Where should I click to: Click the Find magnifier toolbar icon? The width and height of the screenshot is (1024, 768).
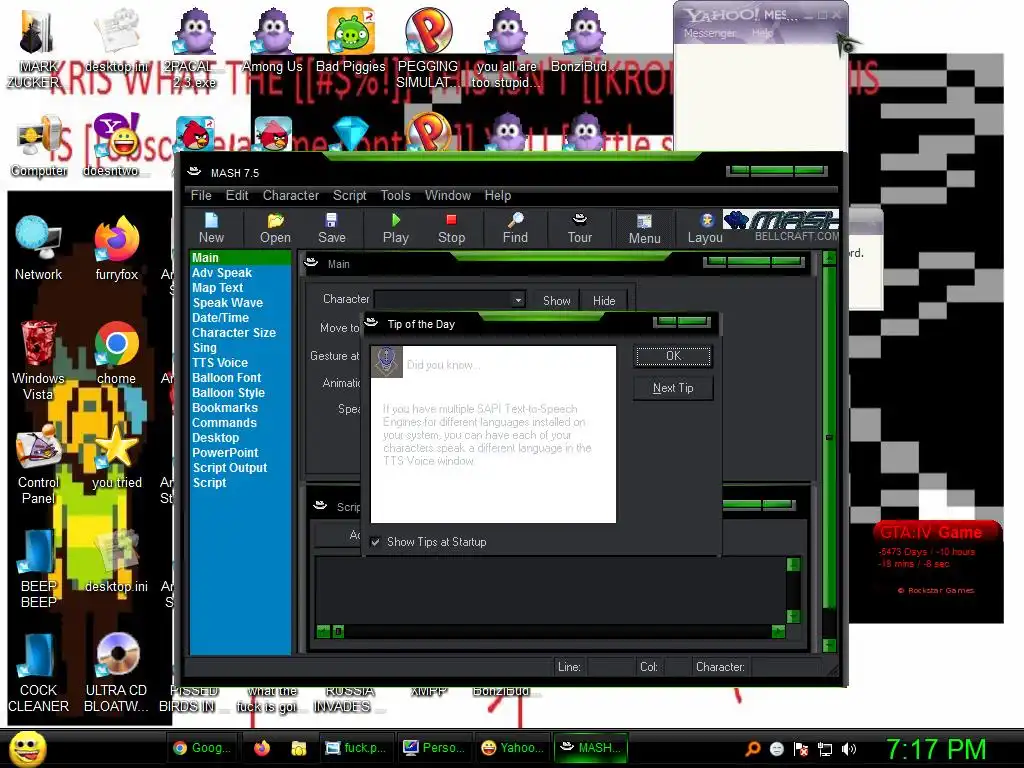515,228
